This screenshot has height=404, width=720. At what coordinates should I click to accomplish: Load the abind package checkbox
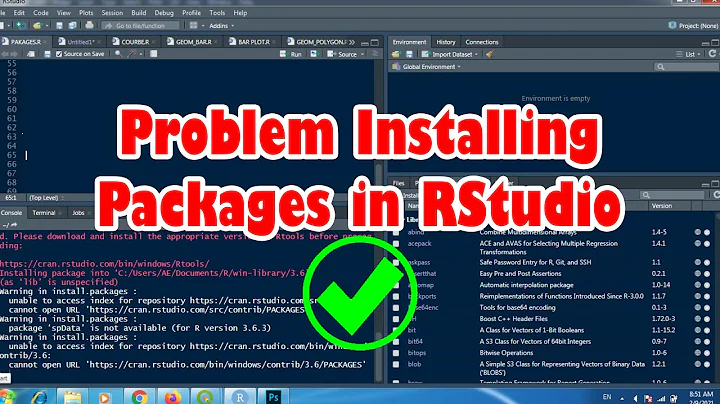click(396, 232)
